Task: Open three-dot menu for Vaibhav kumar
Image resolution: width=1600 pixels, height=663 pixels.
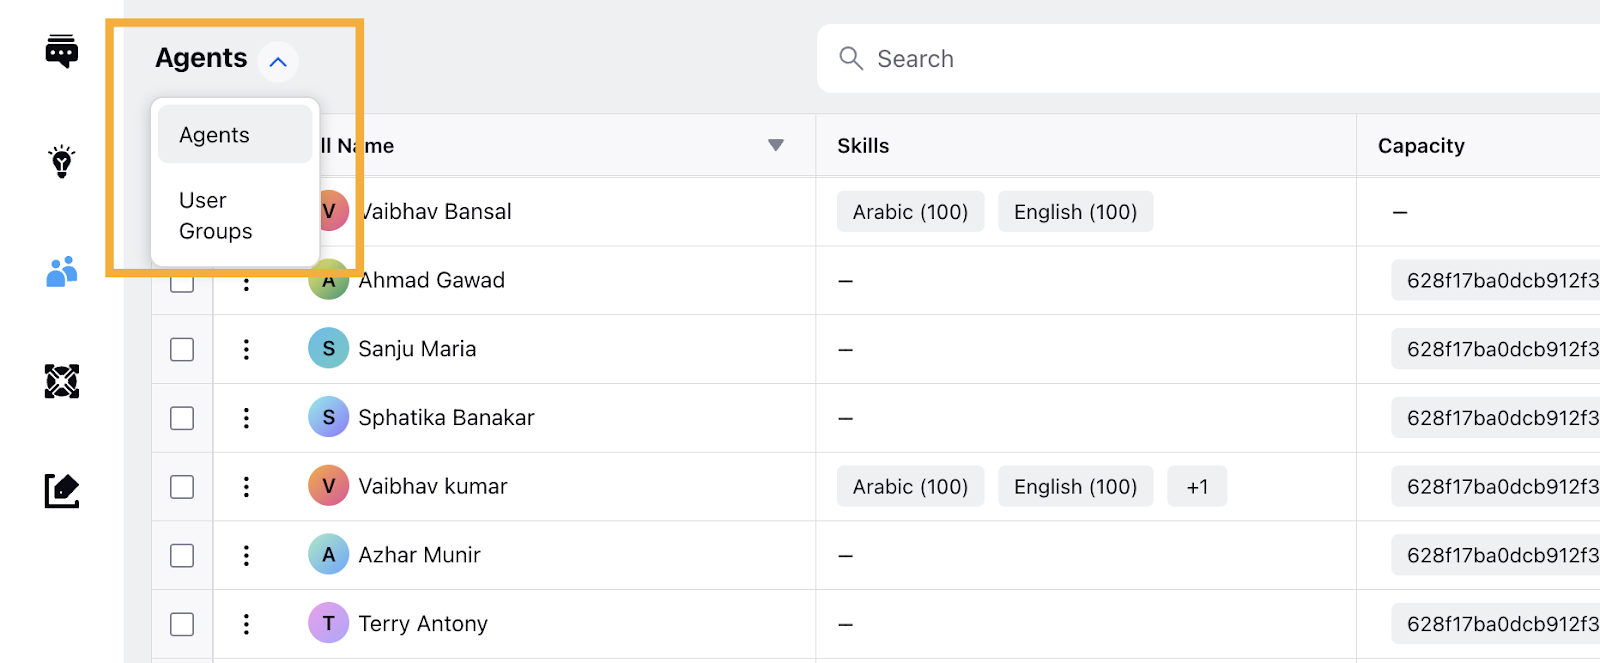Action: click(x=246, y=487)
